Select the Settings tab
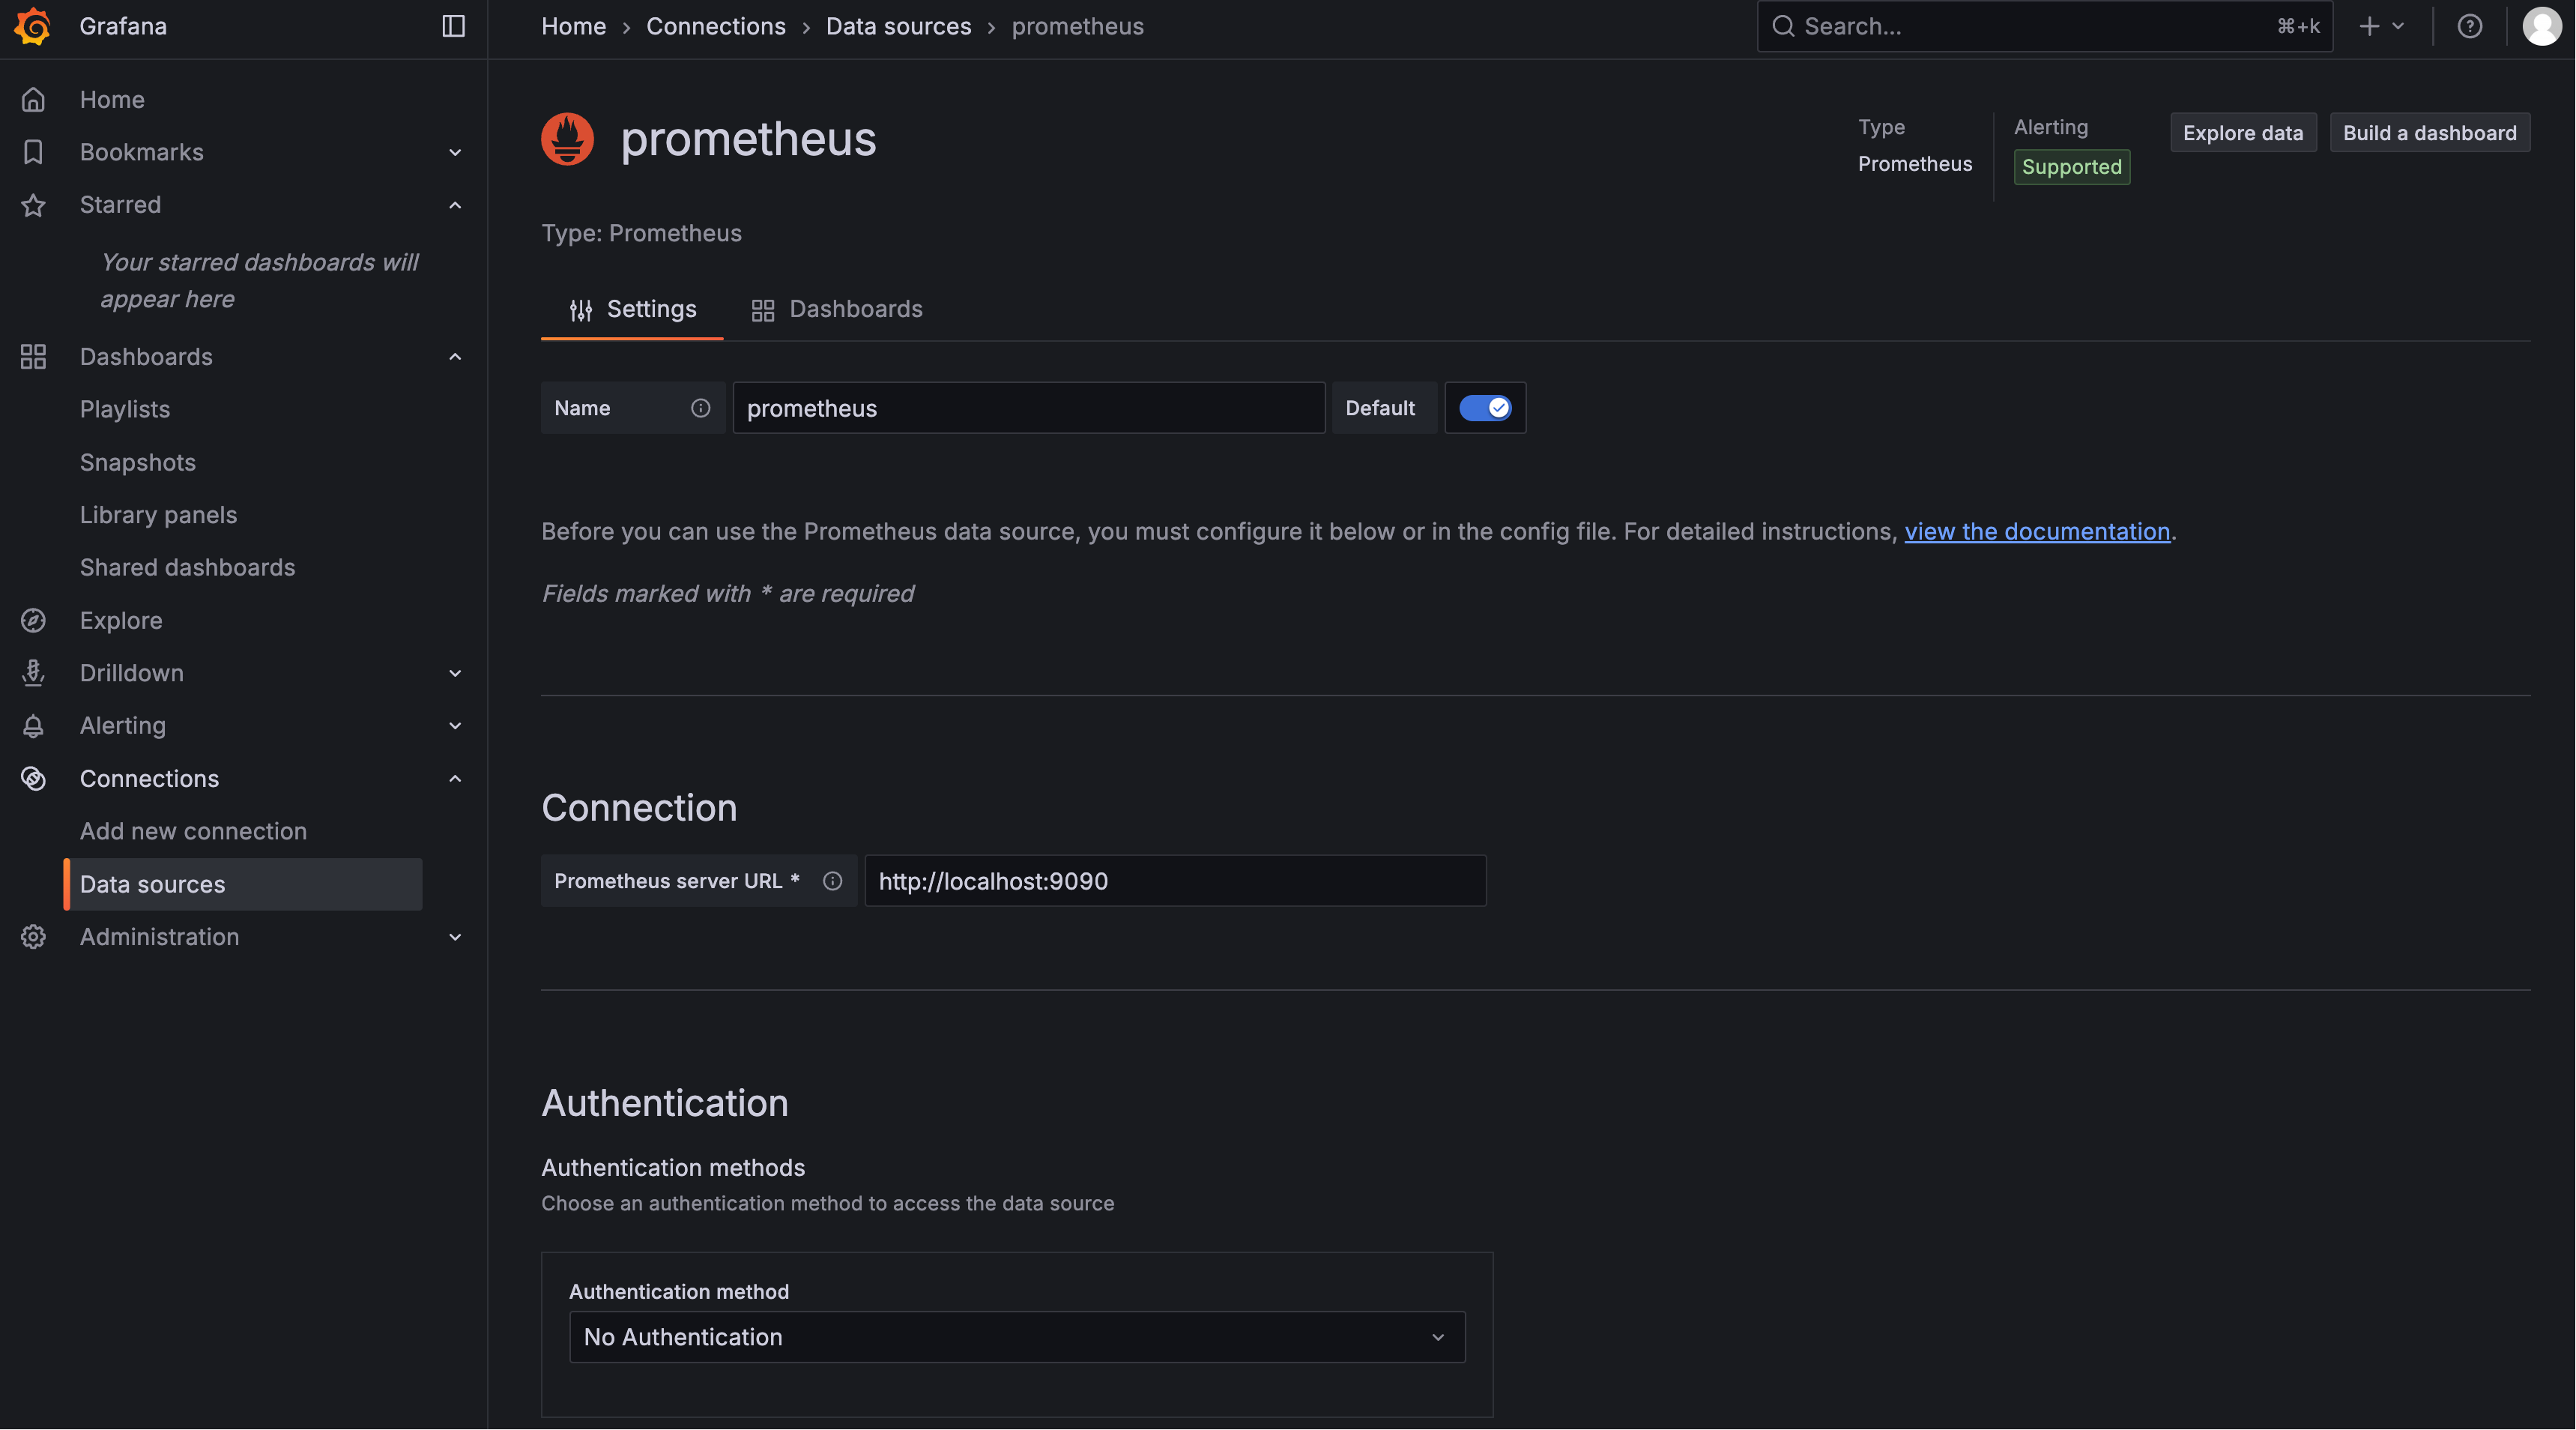Viewport: 2576px width, 1430px height. [x=632, y=310]
